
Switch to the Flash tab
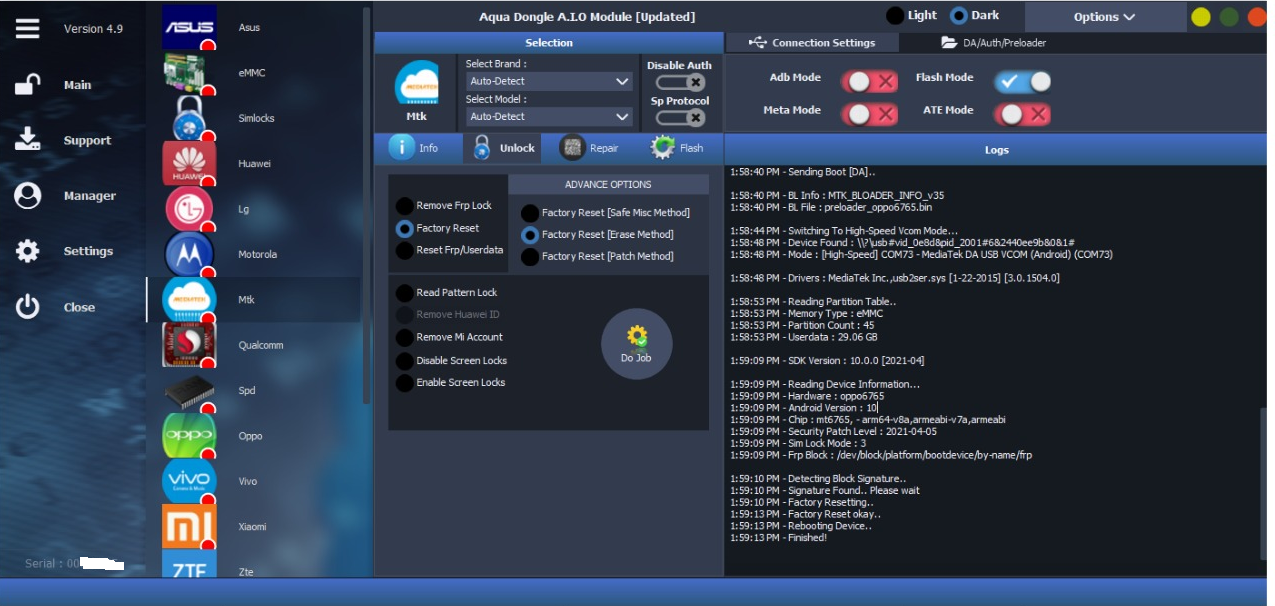pyautogui.click(x=678, y=148)
